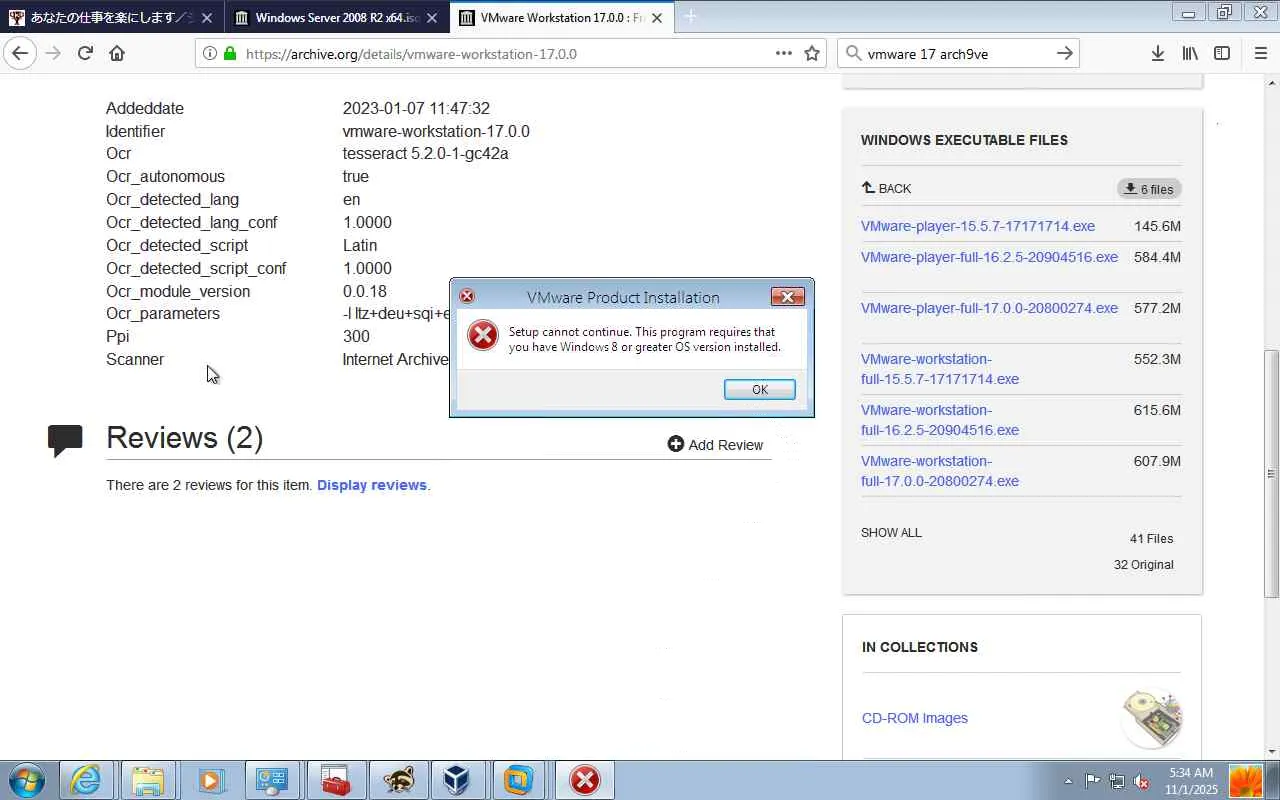Download VMware-workstation-full-17.0.0-20800274.exe

tap(940, 471)
